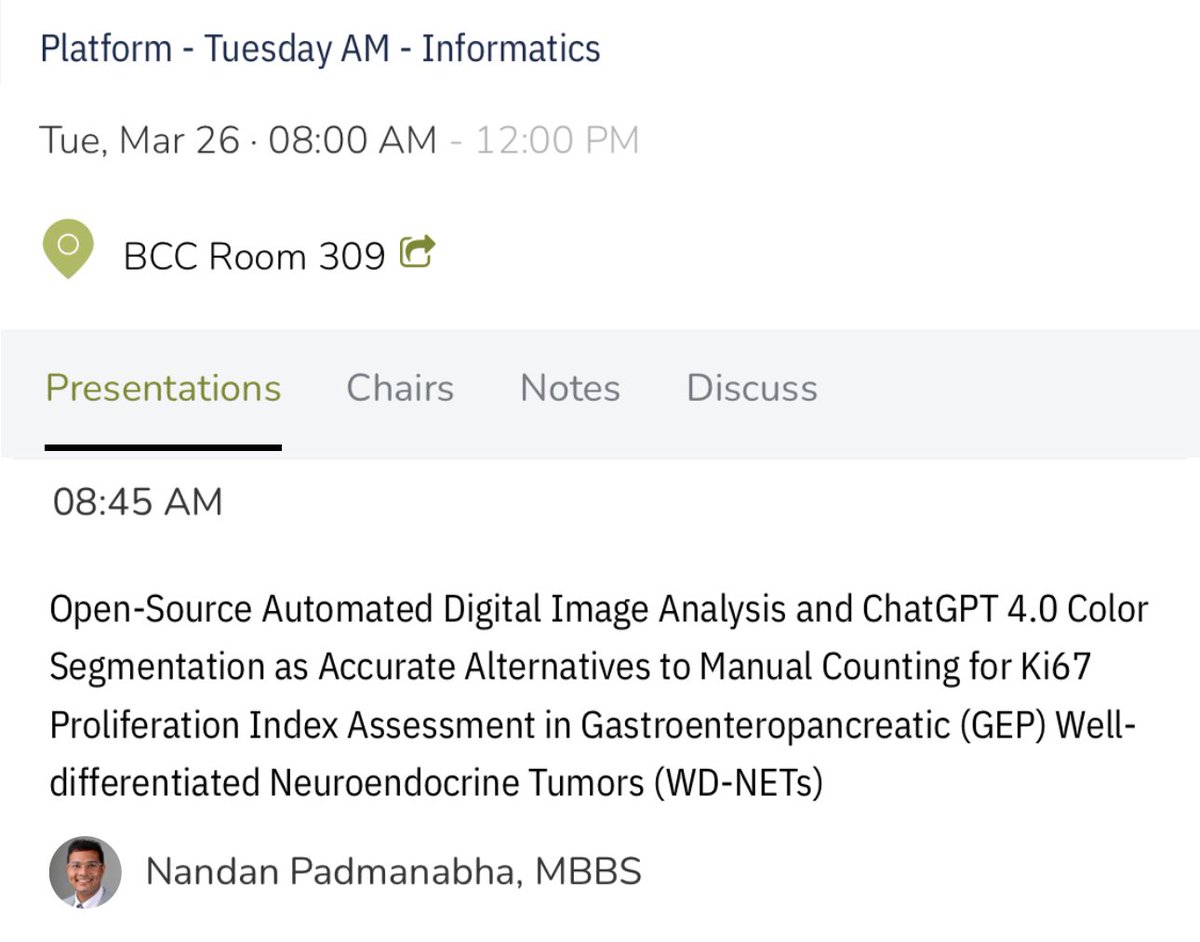Image resolution: width=1200 pixels, height=942 pixels.
Task: Click the active tab underline indicator
Action: click(162, 449)
